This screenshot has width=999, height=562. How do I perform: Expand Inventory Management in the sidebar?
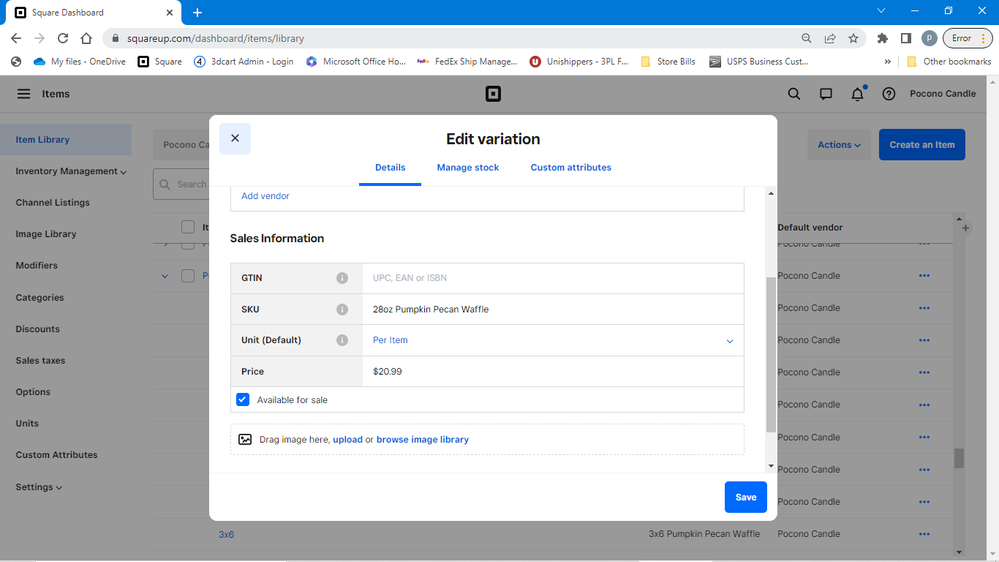70,171
